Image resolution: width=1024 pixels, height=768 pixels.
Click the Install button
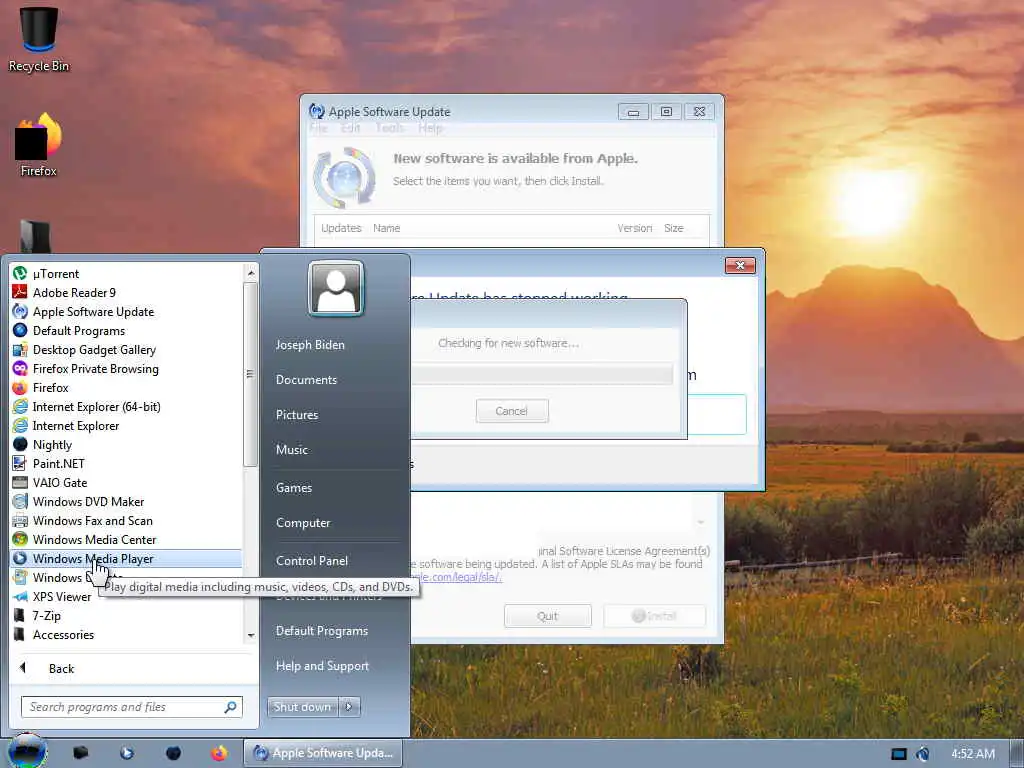[x=654, y=616]
